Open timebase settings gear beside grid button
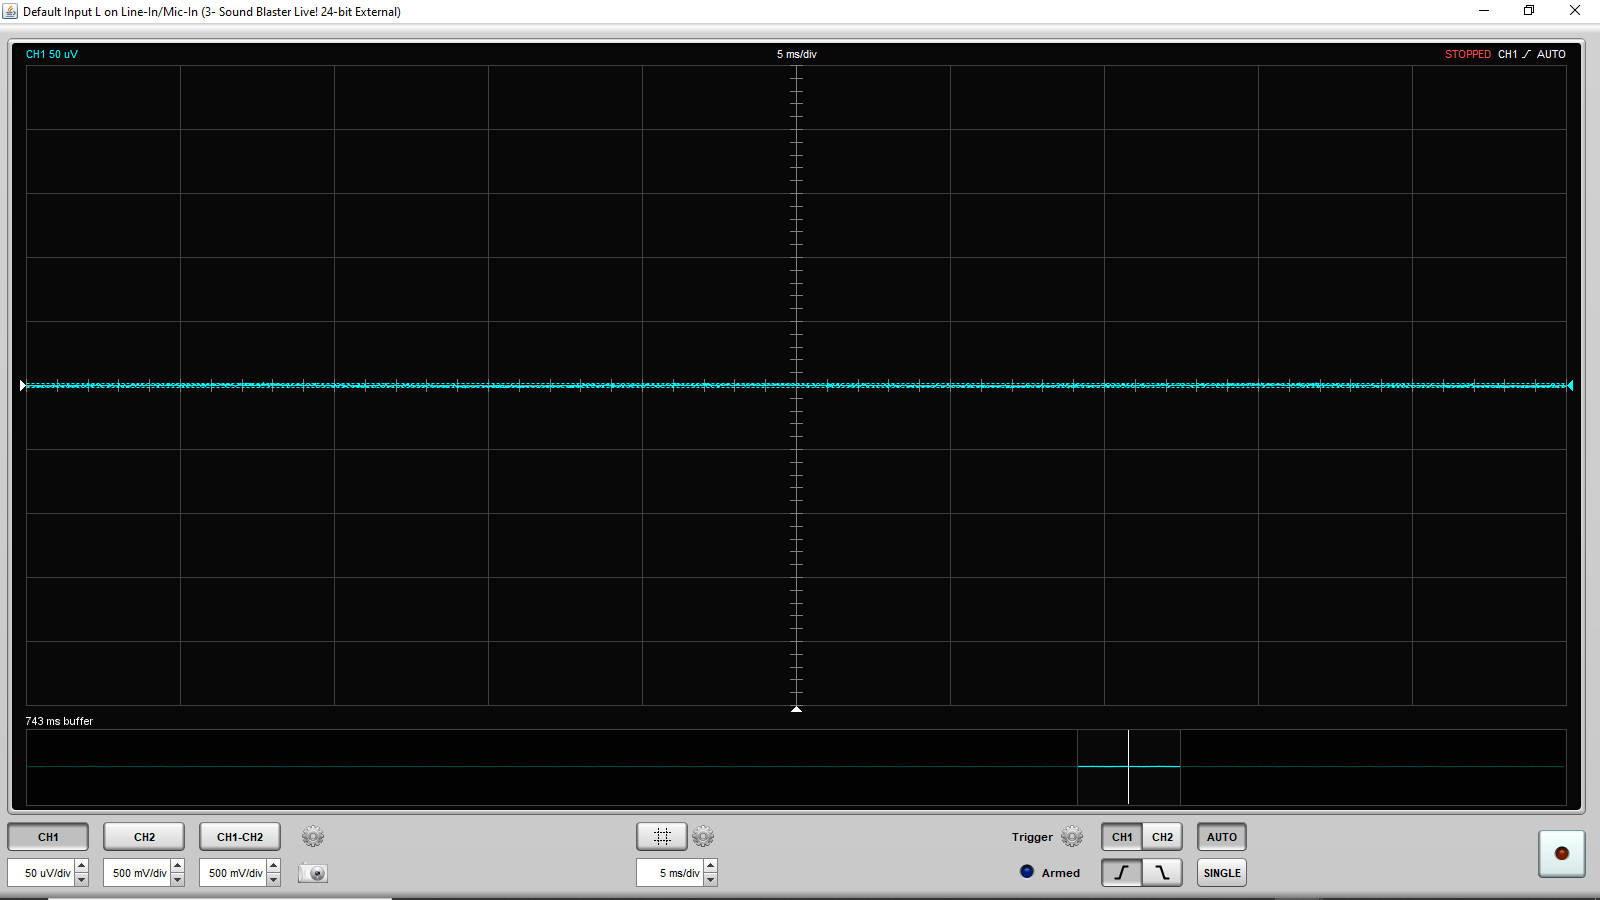1600x900 pixels. [703, 836]
